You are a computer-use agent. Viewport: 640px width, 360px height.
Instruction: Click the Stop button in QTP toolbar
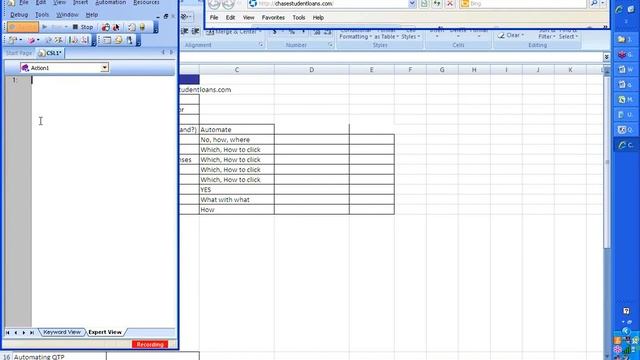pos(83,27)
